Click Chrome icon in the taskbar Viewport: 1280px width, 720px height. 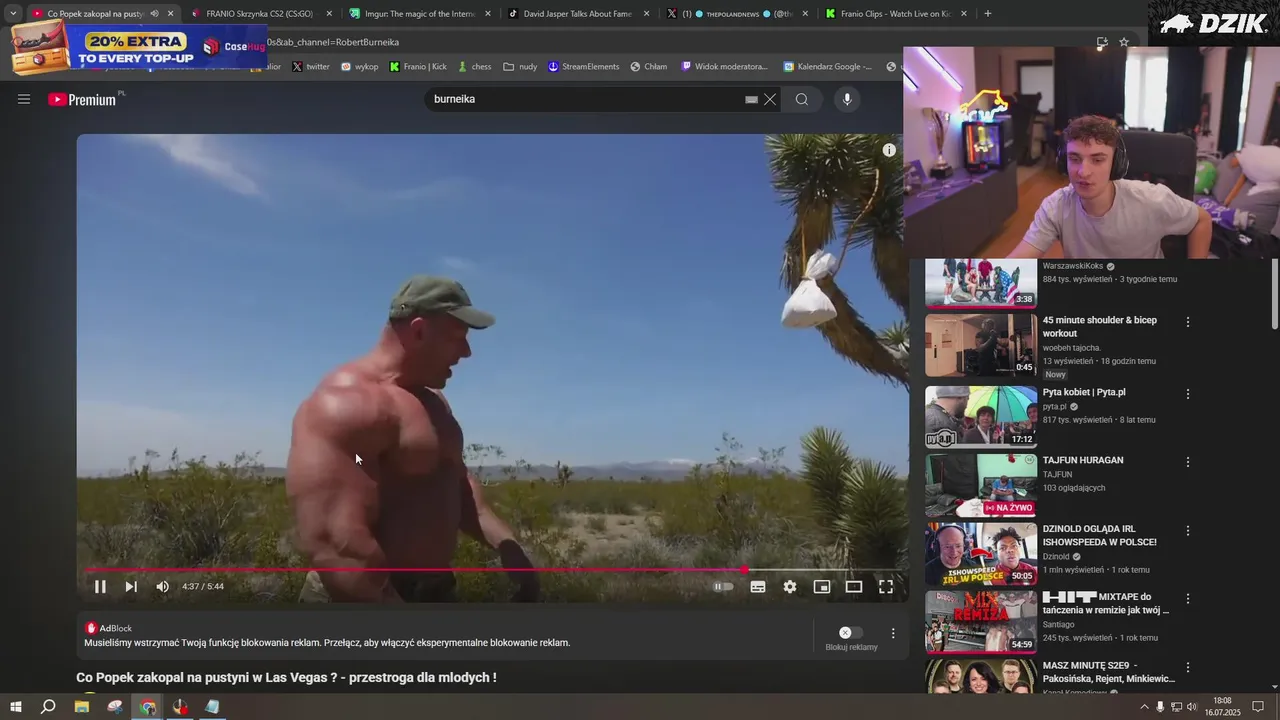tap(148, 707)
